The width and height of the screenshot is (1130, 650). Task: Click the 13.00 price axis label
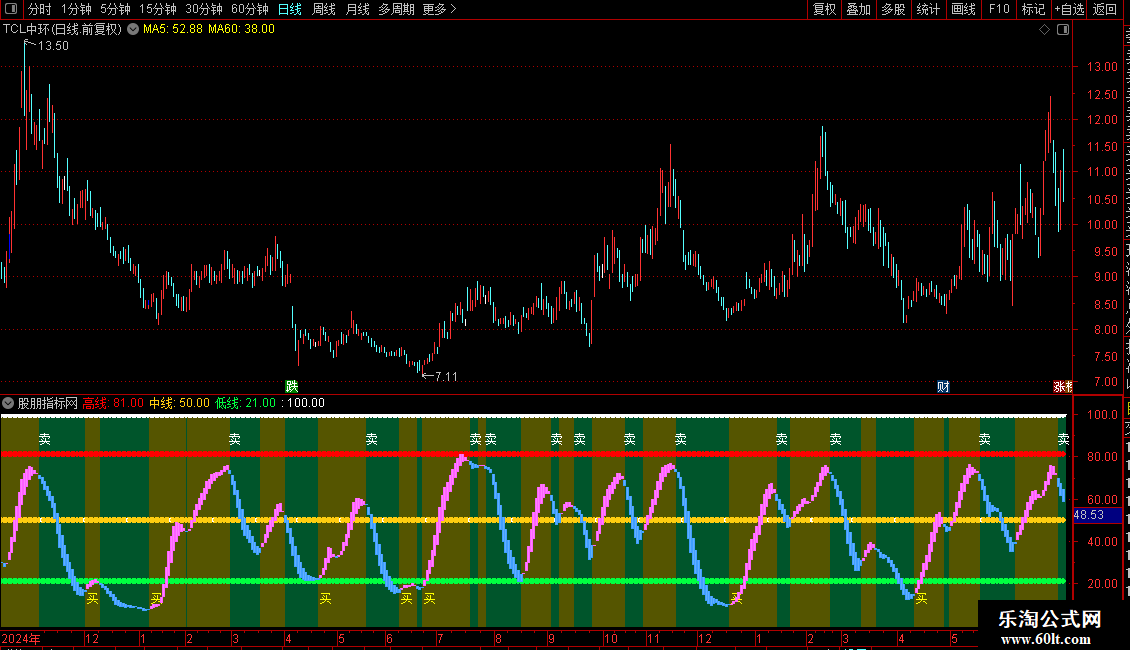tap(1102, 67)
